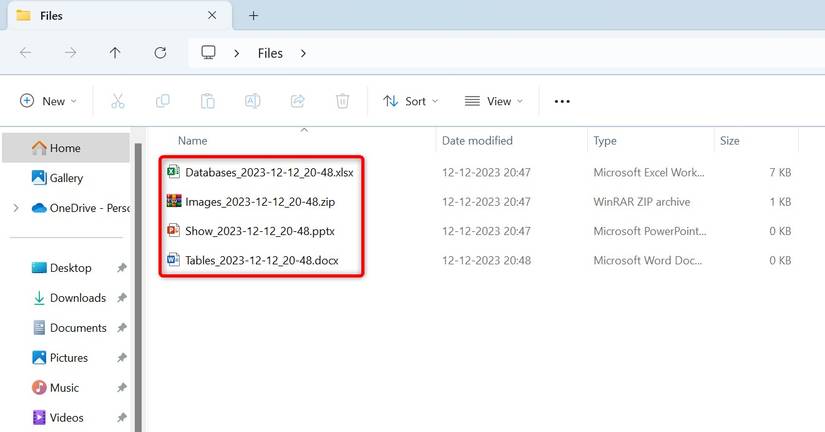The height and width of the screenshot is (432, 825).
Task: Unpin Videos using its pin icon
Action: pyautogui.click(x=122, y=418)
